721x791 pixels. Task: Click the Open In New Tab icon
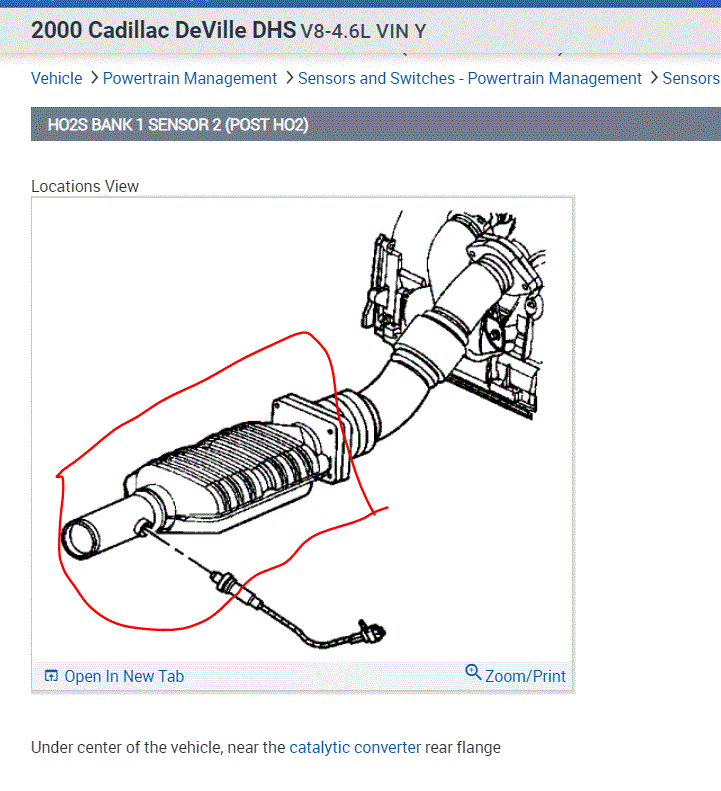(51, 675)
